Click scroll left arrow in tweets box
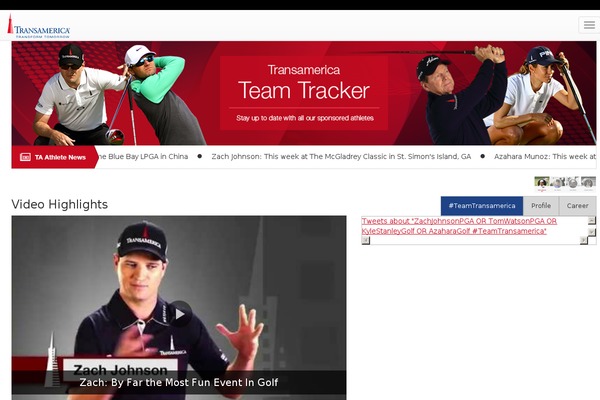 [x=366, y=240]
